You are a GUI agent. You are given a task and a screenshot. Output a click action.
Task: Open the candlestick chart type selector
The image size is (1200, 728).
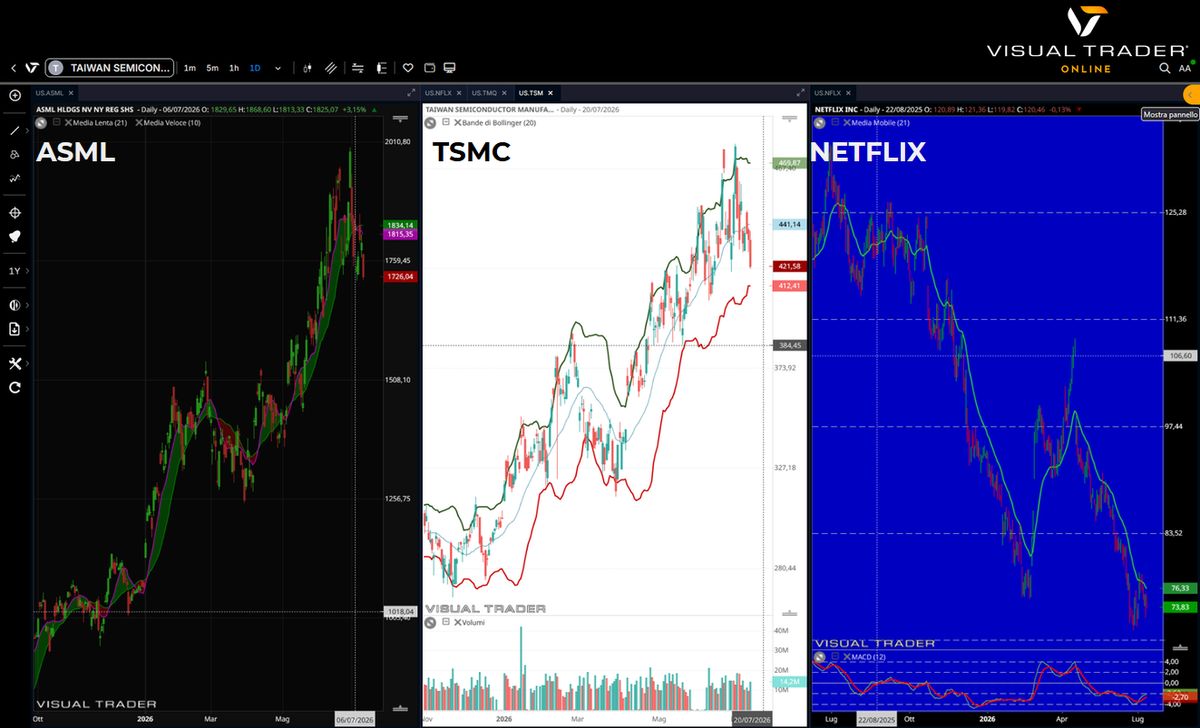point(307,68)
